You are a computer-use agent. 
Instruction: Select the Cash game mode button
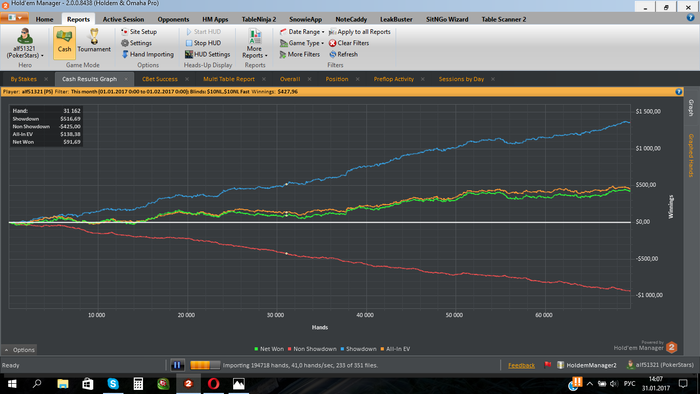point(64,43)
